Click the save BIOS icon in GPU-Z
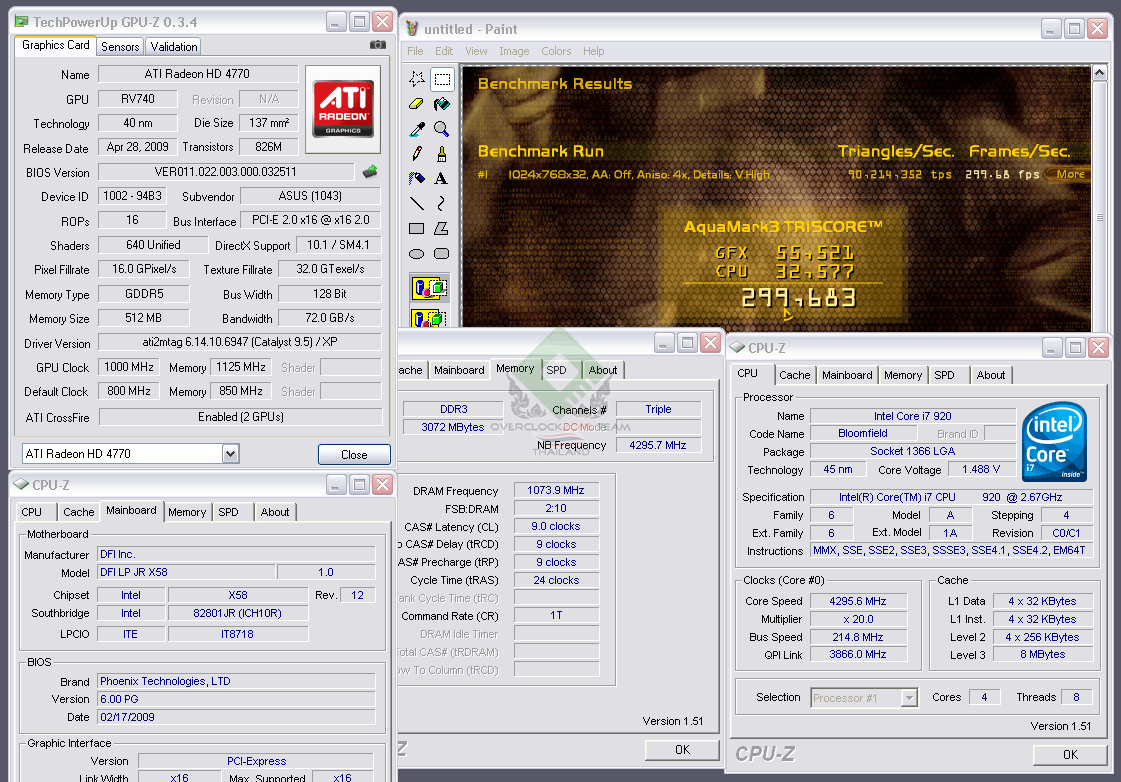 (x=370, y=172)
